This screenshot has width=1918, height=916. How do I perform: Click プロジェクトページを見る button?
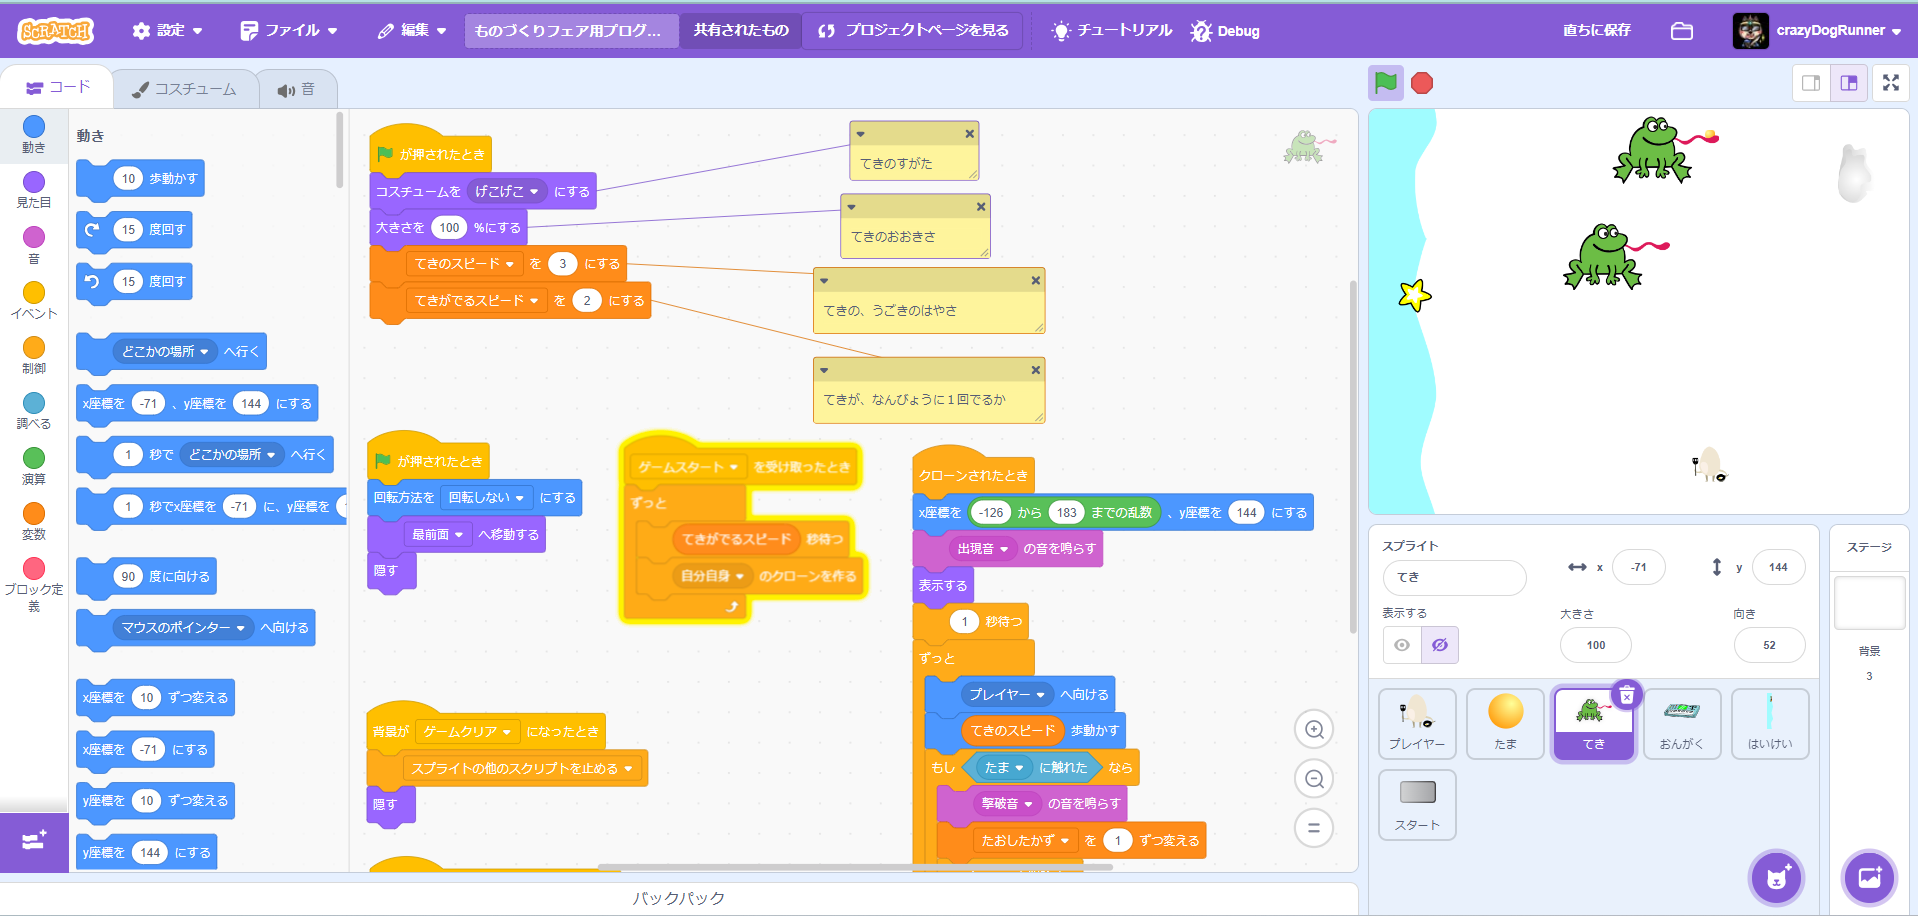point(913,31)
